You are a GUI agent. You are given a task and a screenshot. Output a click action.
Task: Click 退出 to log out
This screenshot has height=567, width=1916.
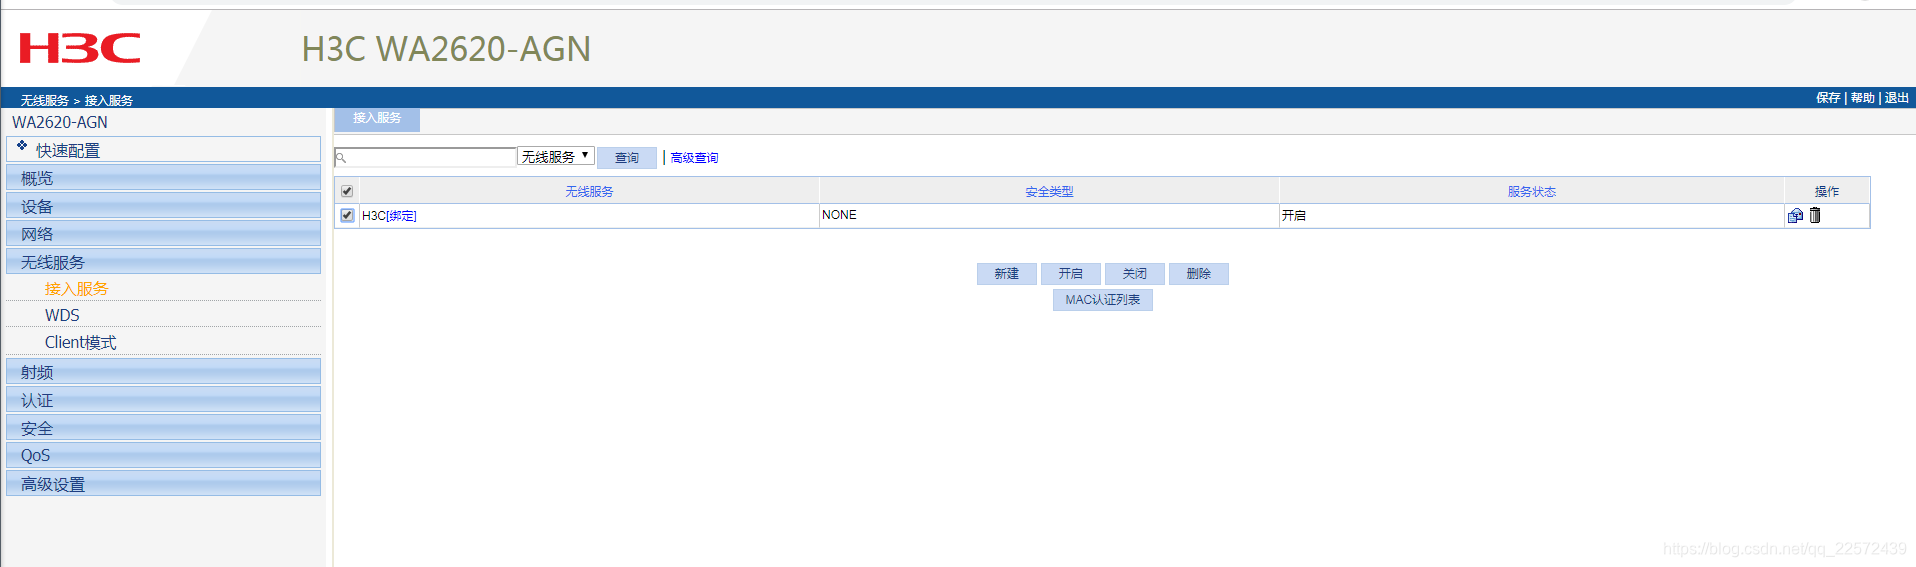(1897, 98)
